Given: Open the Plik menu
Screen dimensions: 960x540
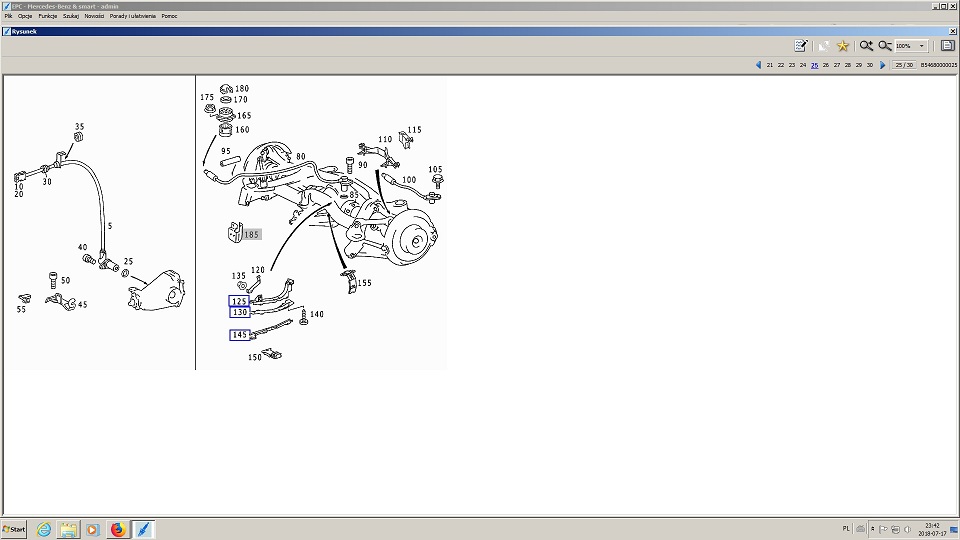Looking at the screenshot, I should pos(9,16).
